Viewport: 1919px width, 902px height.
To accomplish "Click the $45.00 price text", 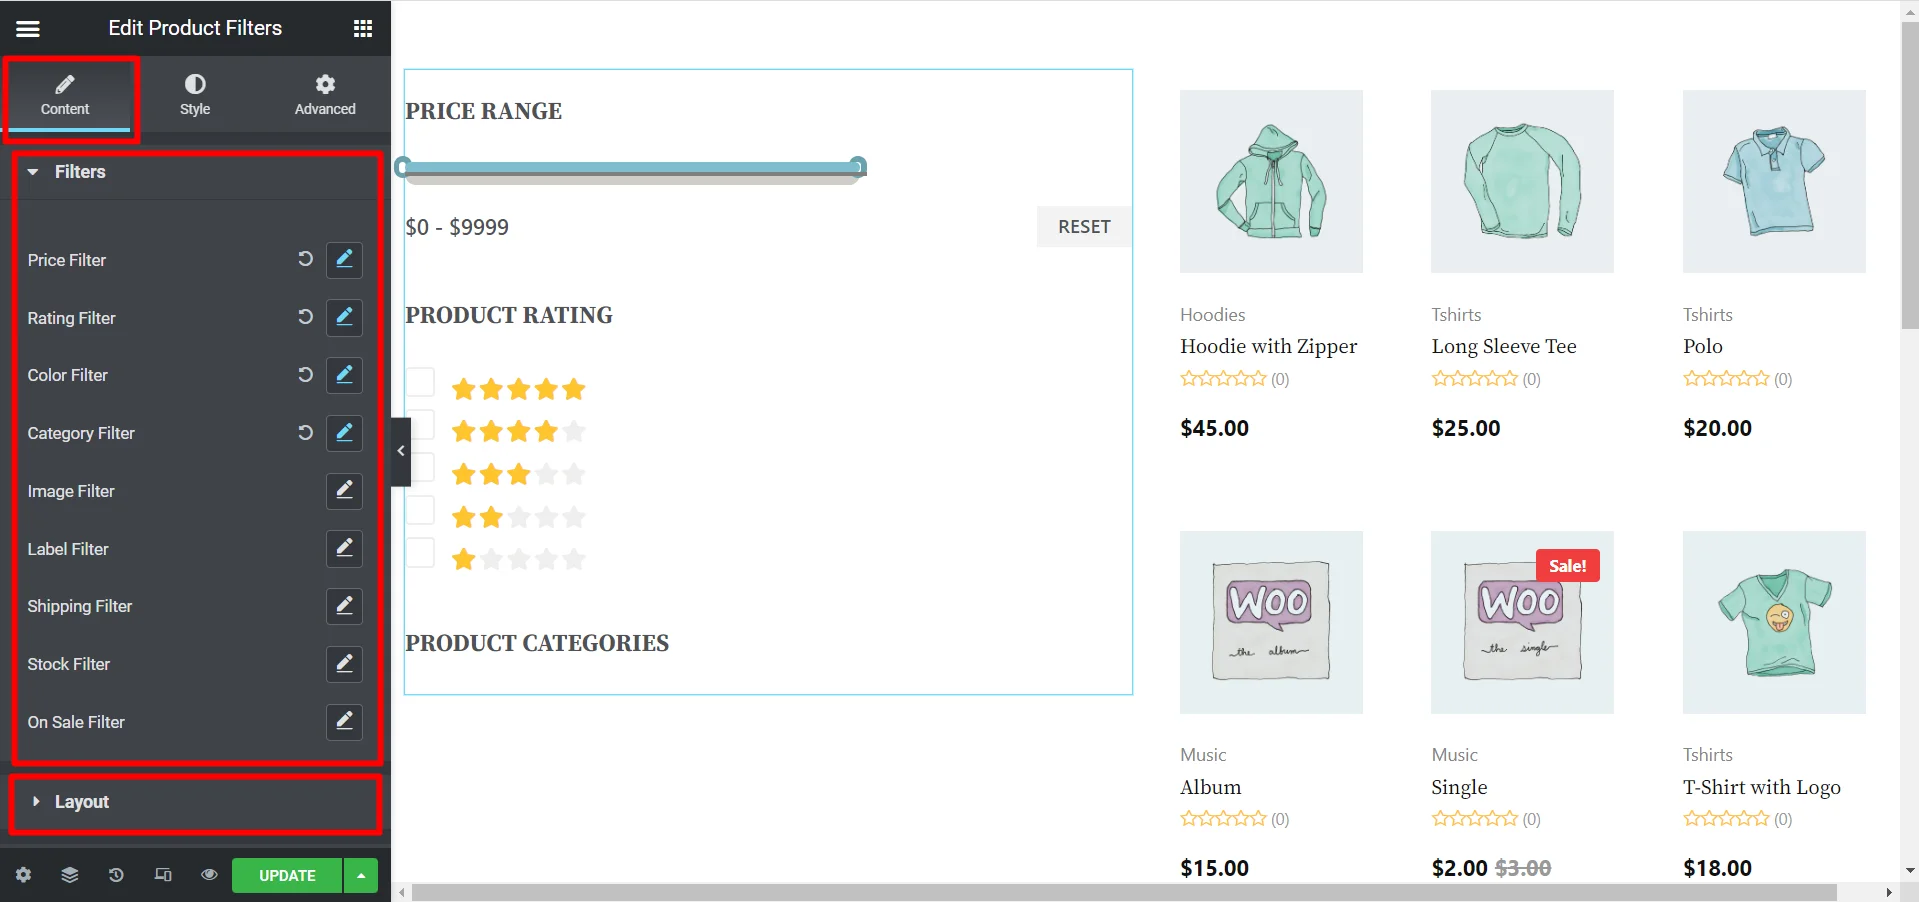I will click(x=1214, y=428).
